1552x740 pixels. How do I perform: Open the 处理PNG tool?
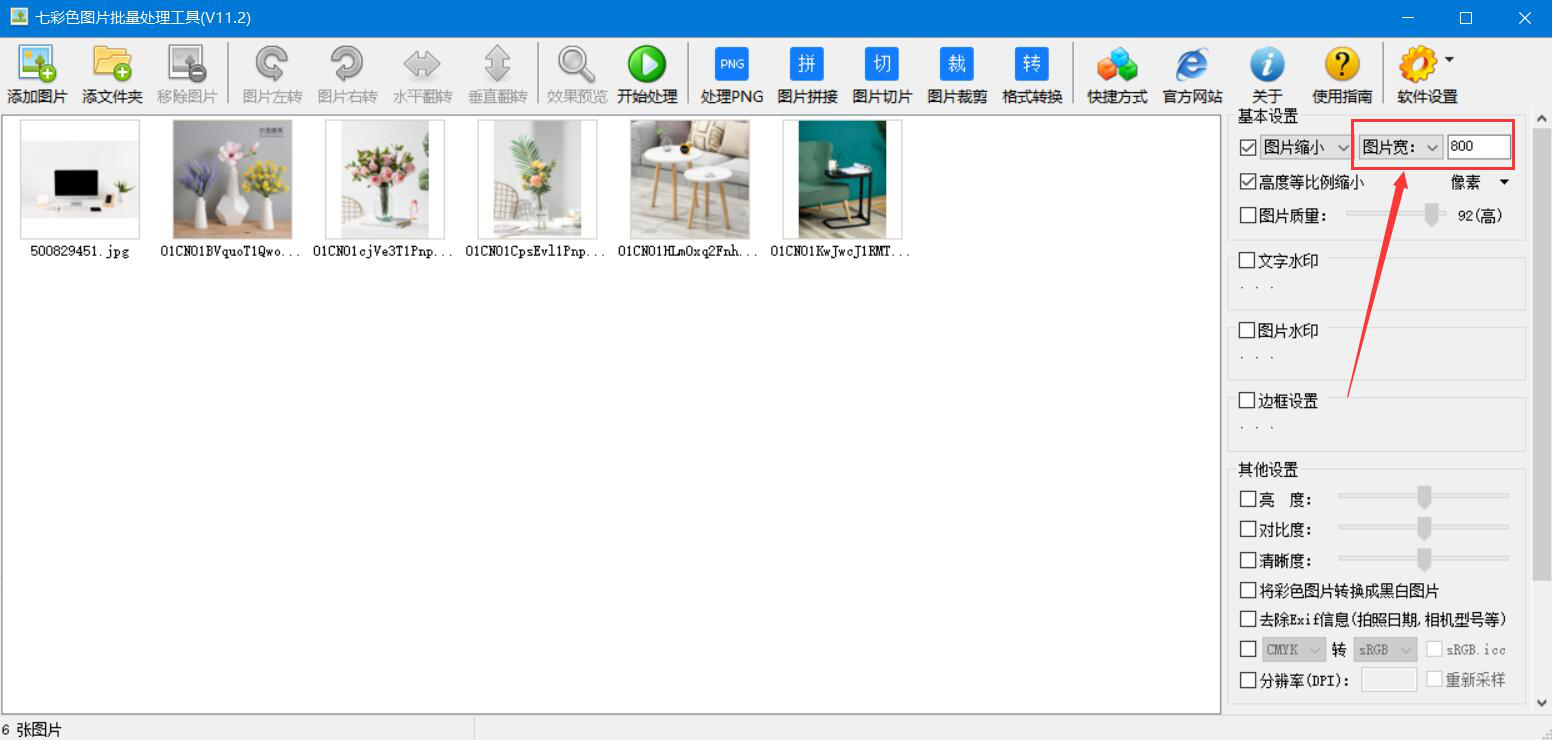(x=732, y=64)
